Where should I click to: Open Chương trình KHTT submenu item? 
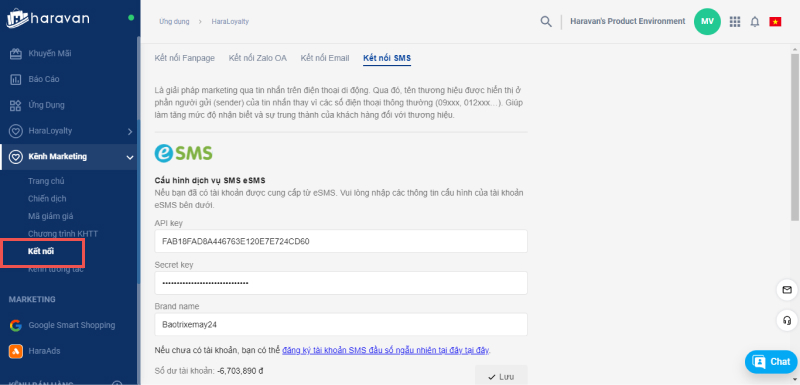[x=63, y=234]
